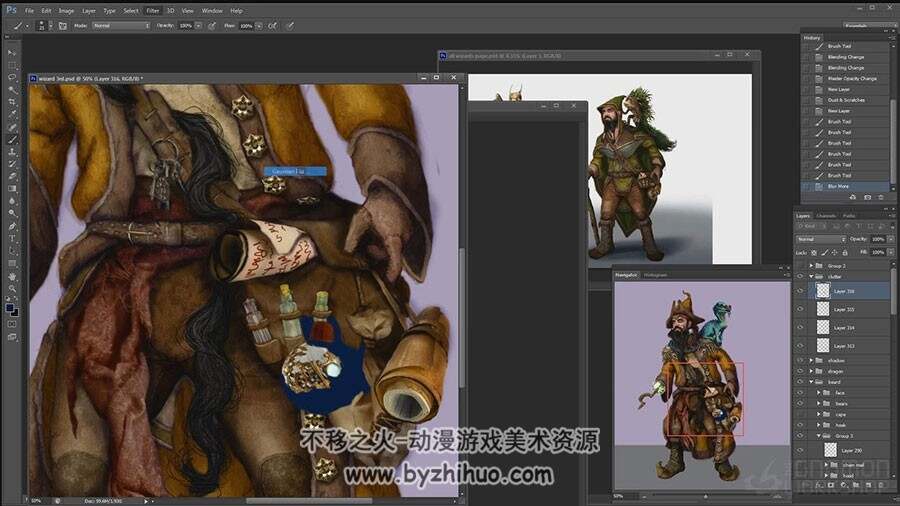The width and height of the screenshot is (900, 506).
Task: Select the Dust & Scratches history state
Action: tap(847, 100)
